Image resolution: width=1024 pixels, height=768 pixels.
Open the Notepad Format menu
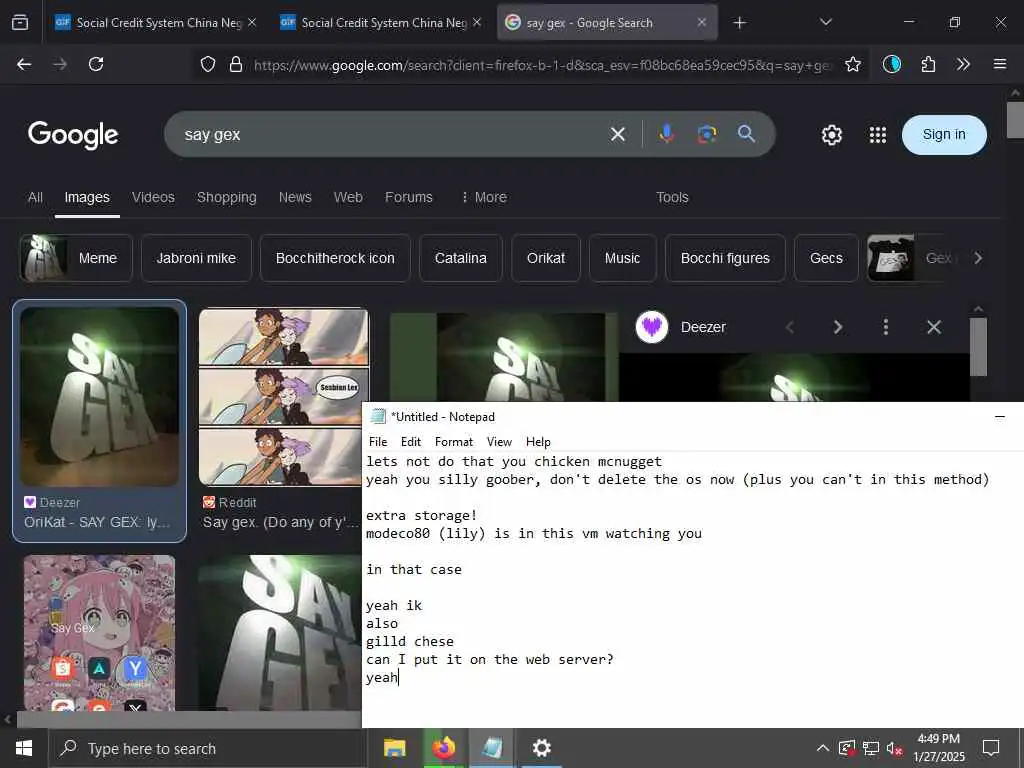click(x=453, y=442)
